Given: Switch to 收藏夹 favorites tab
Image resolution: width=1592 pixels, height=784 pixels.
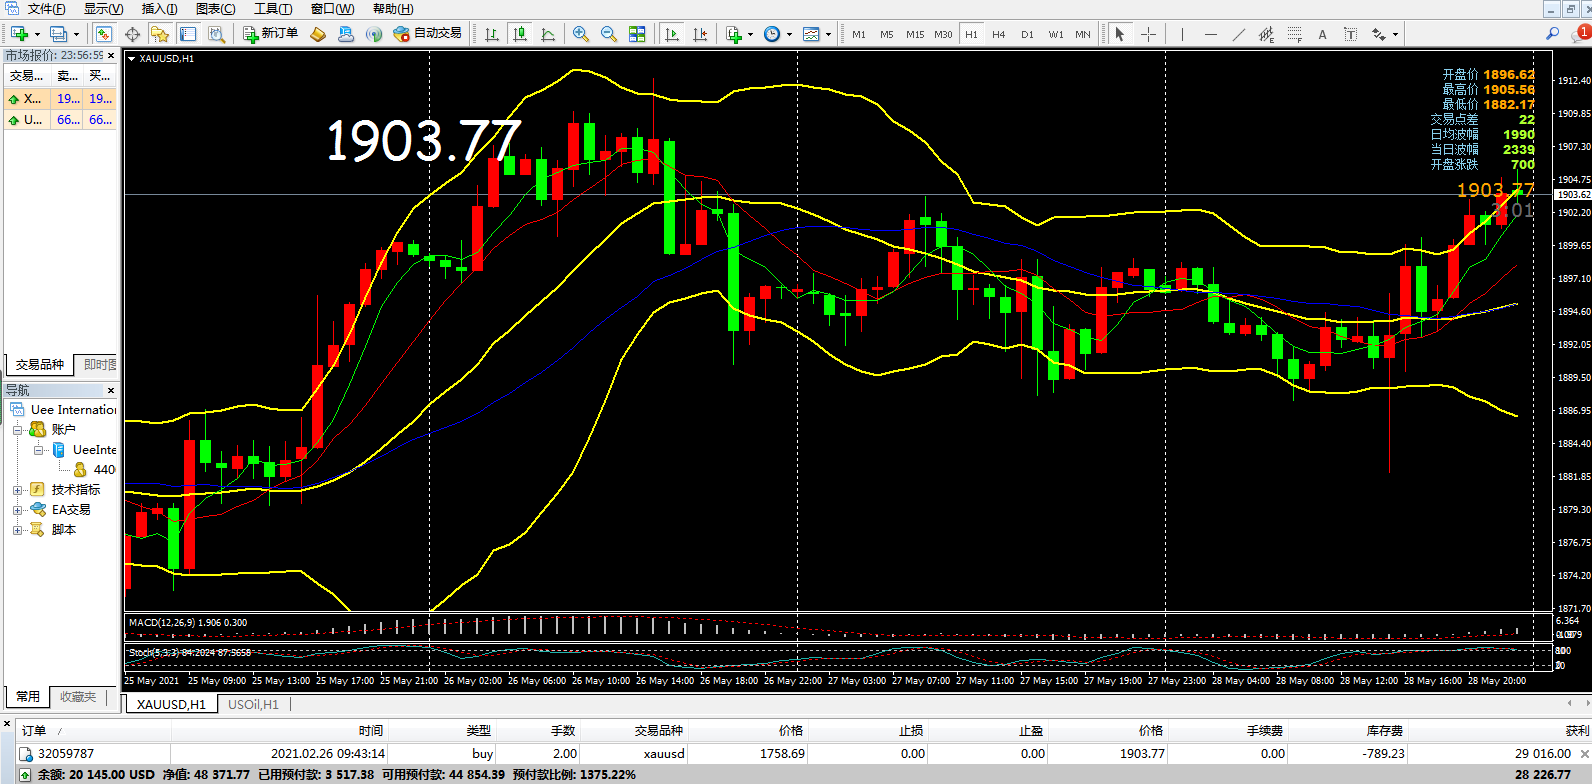Looking at the screenshot, I should [x=78, y=696].
